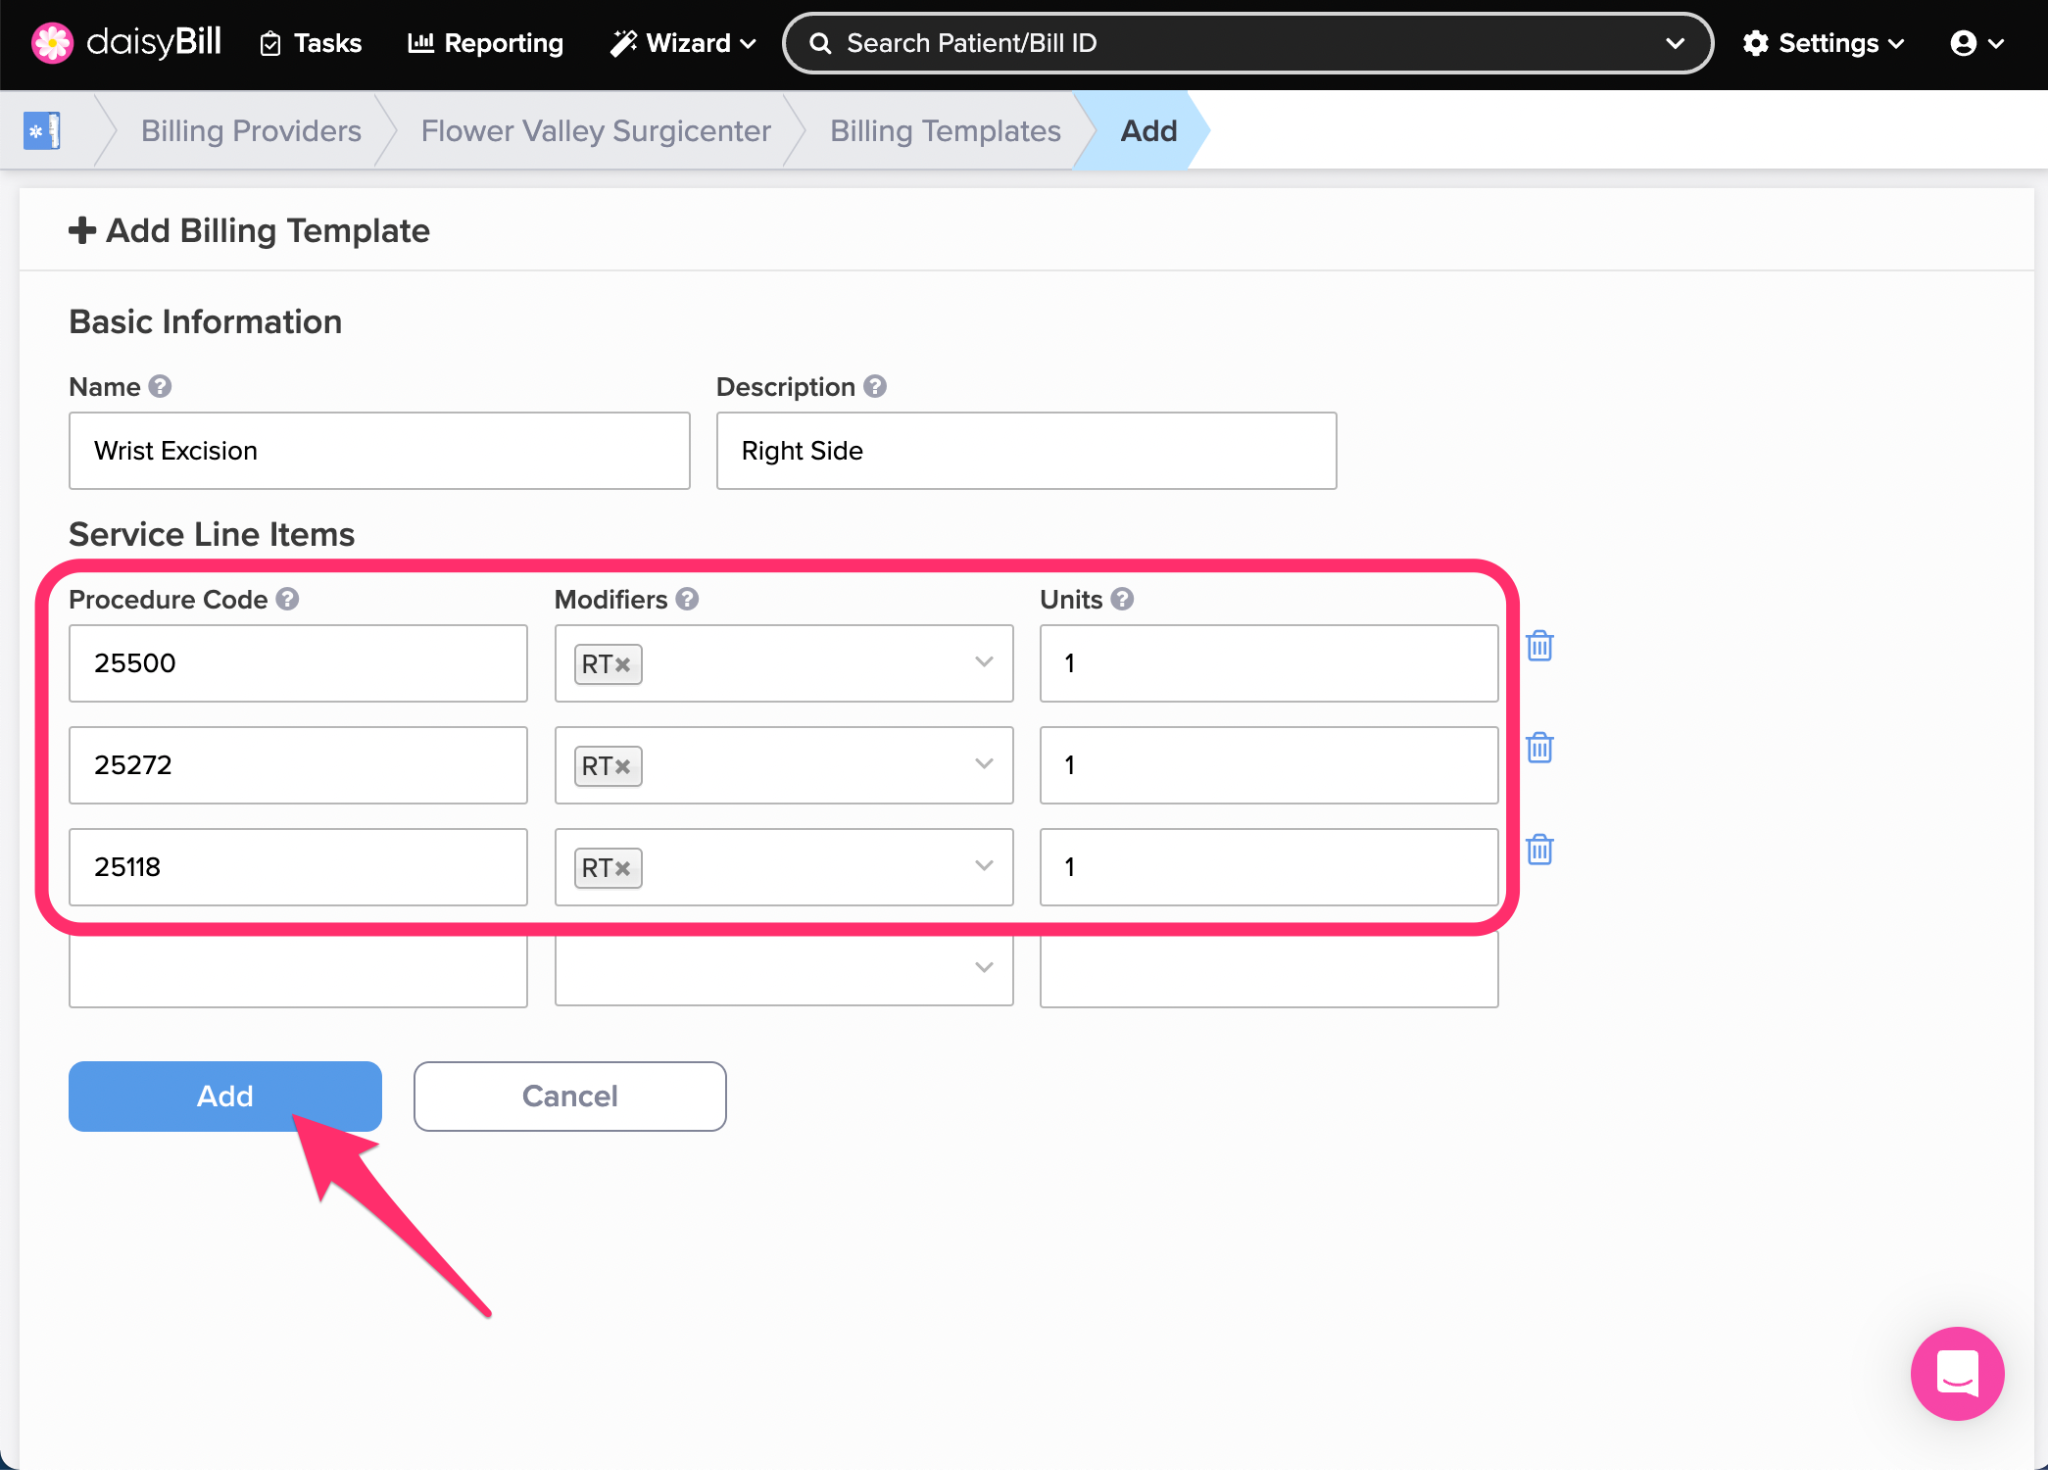Remove the 25118 service line item
This screenshot has height=1470, width=2048.
point(1539,850)
